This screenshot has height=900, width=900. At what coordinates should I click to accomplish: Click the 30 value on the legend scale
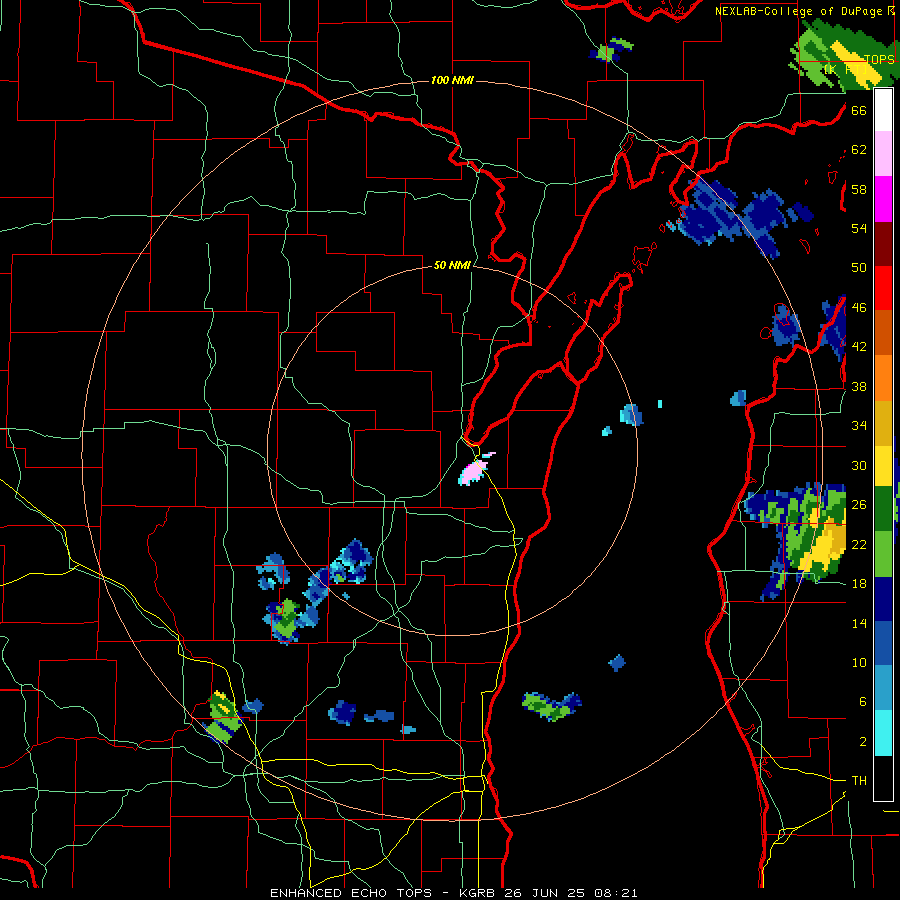[859, 465]
